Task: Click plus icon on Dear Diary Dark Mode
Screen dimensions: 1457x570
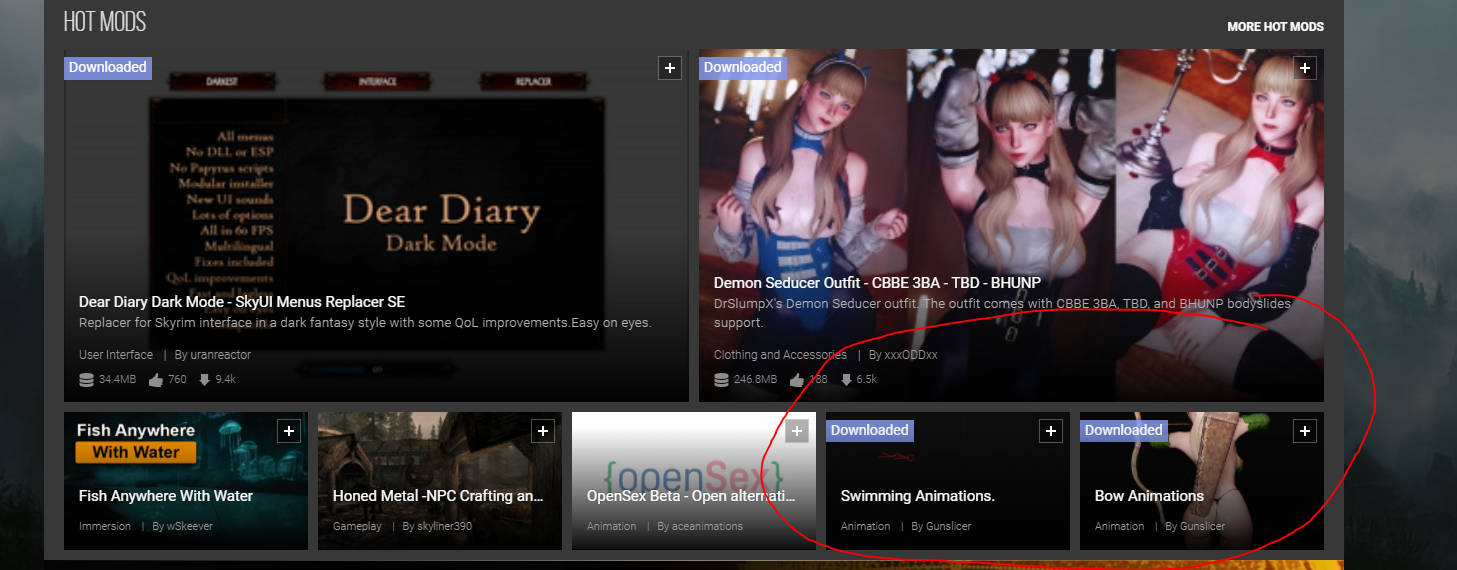Action: [x=670, y=68]
